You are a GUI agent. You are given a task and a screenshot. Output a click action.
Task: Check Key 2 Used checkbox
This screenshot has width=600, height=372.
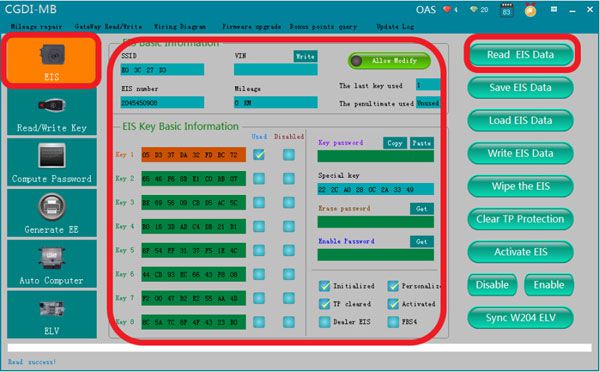259,179
